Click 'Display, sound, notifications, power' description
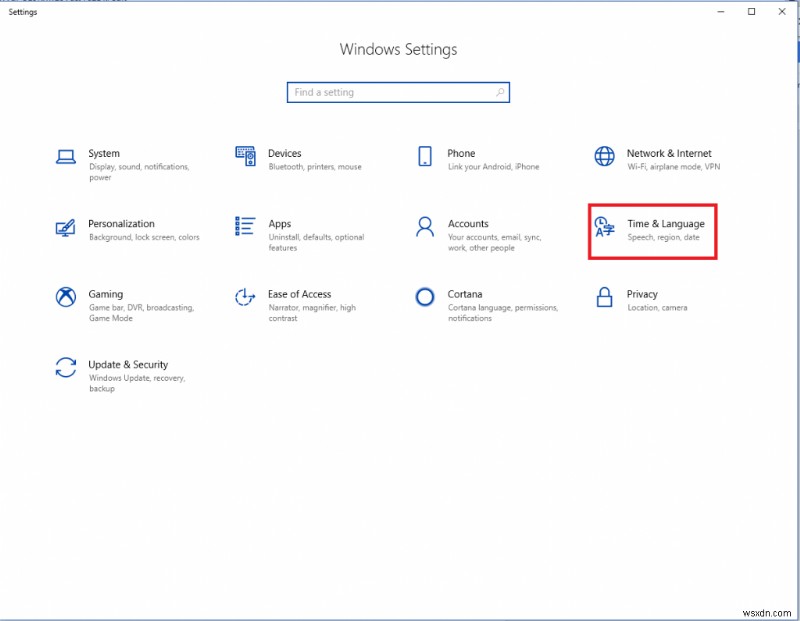This screenshot has width=800, height=621. [x=139, y=172]
